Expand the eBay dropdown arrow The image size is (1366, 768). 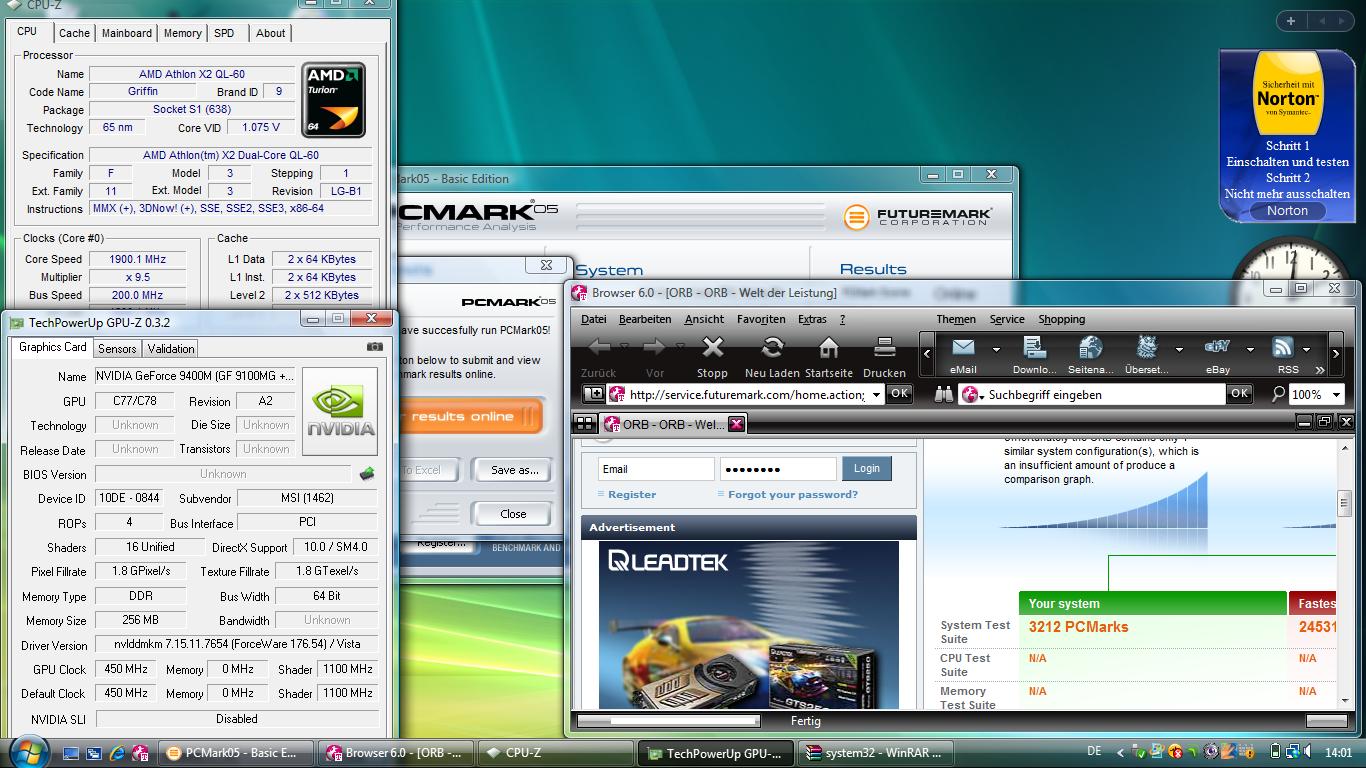(1250, 349)
